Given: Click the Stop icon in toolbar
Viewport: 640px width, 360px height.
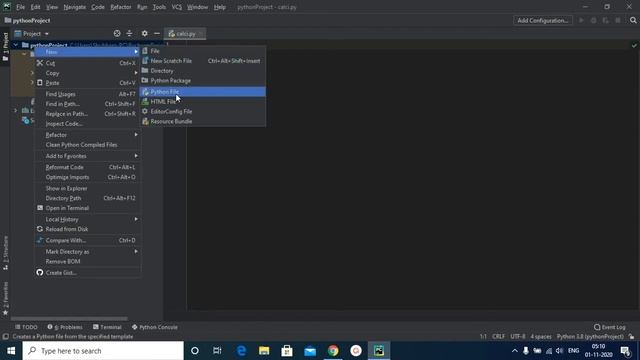Looking at the screenshot, I should tap(618, 20).
